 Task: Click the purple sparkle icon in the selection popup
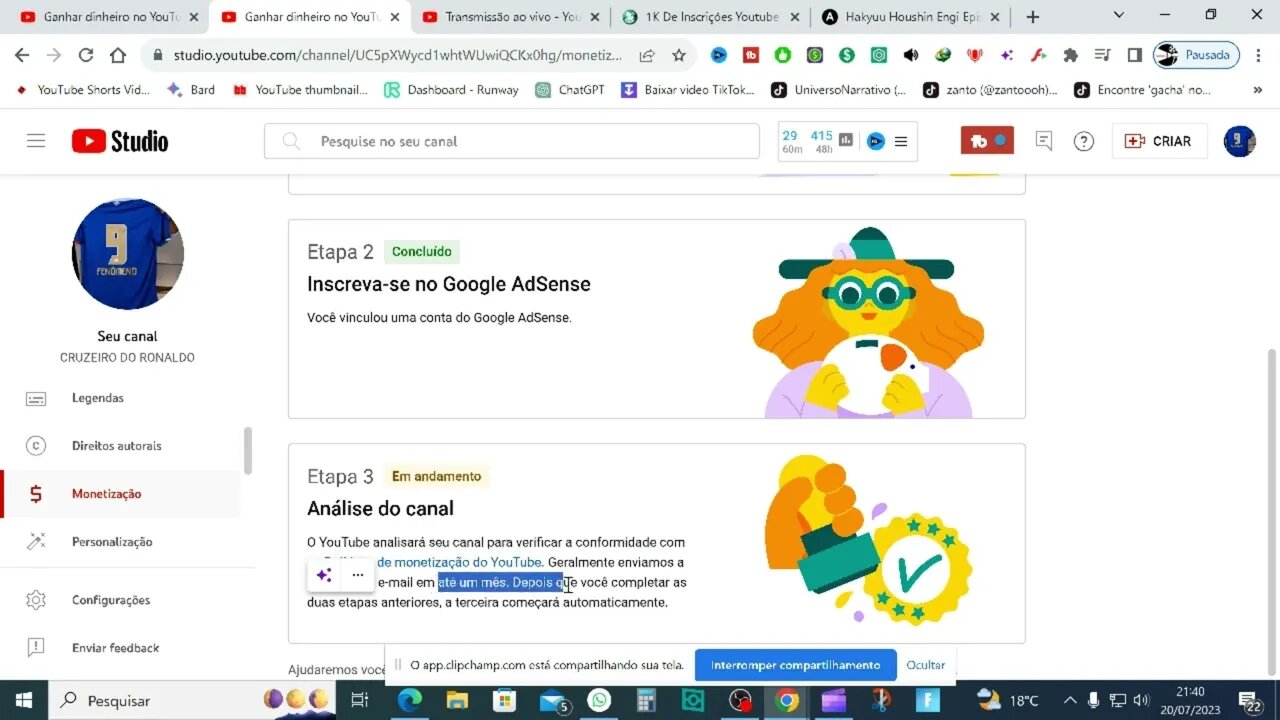tap(324, 575)
